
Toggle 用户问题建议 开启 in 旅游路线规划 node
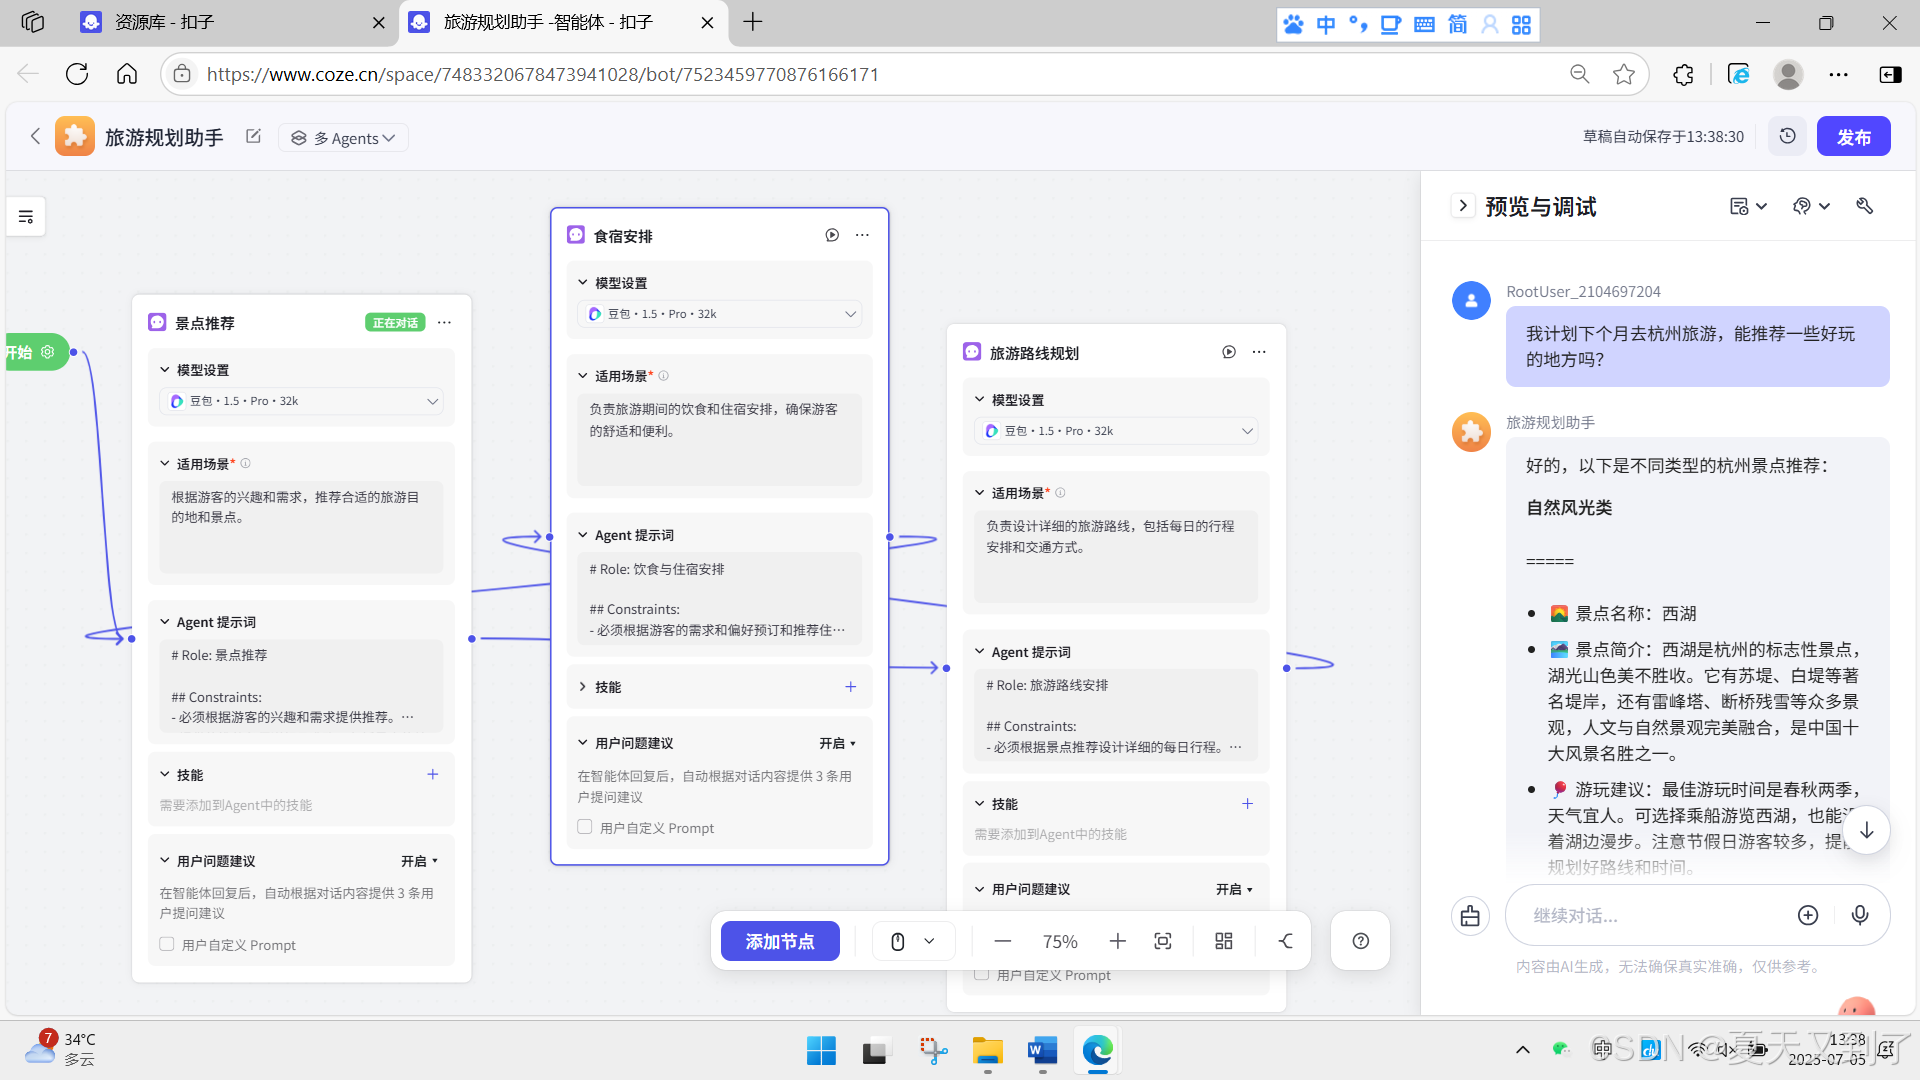[1234, 889]
